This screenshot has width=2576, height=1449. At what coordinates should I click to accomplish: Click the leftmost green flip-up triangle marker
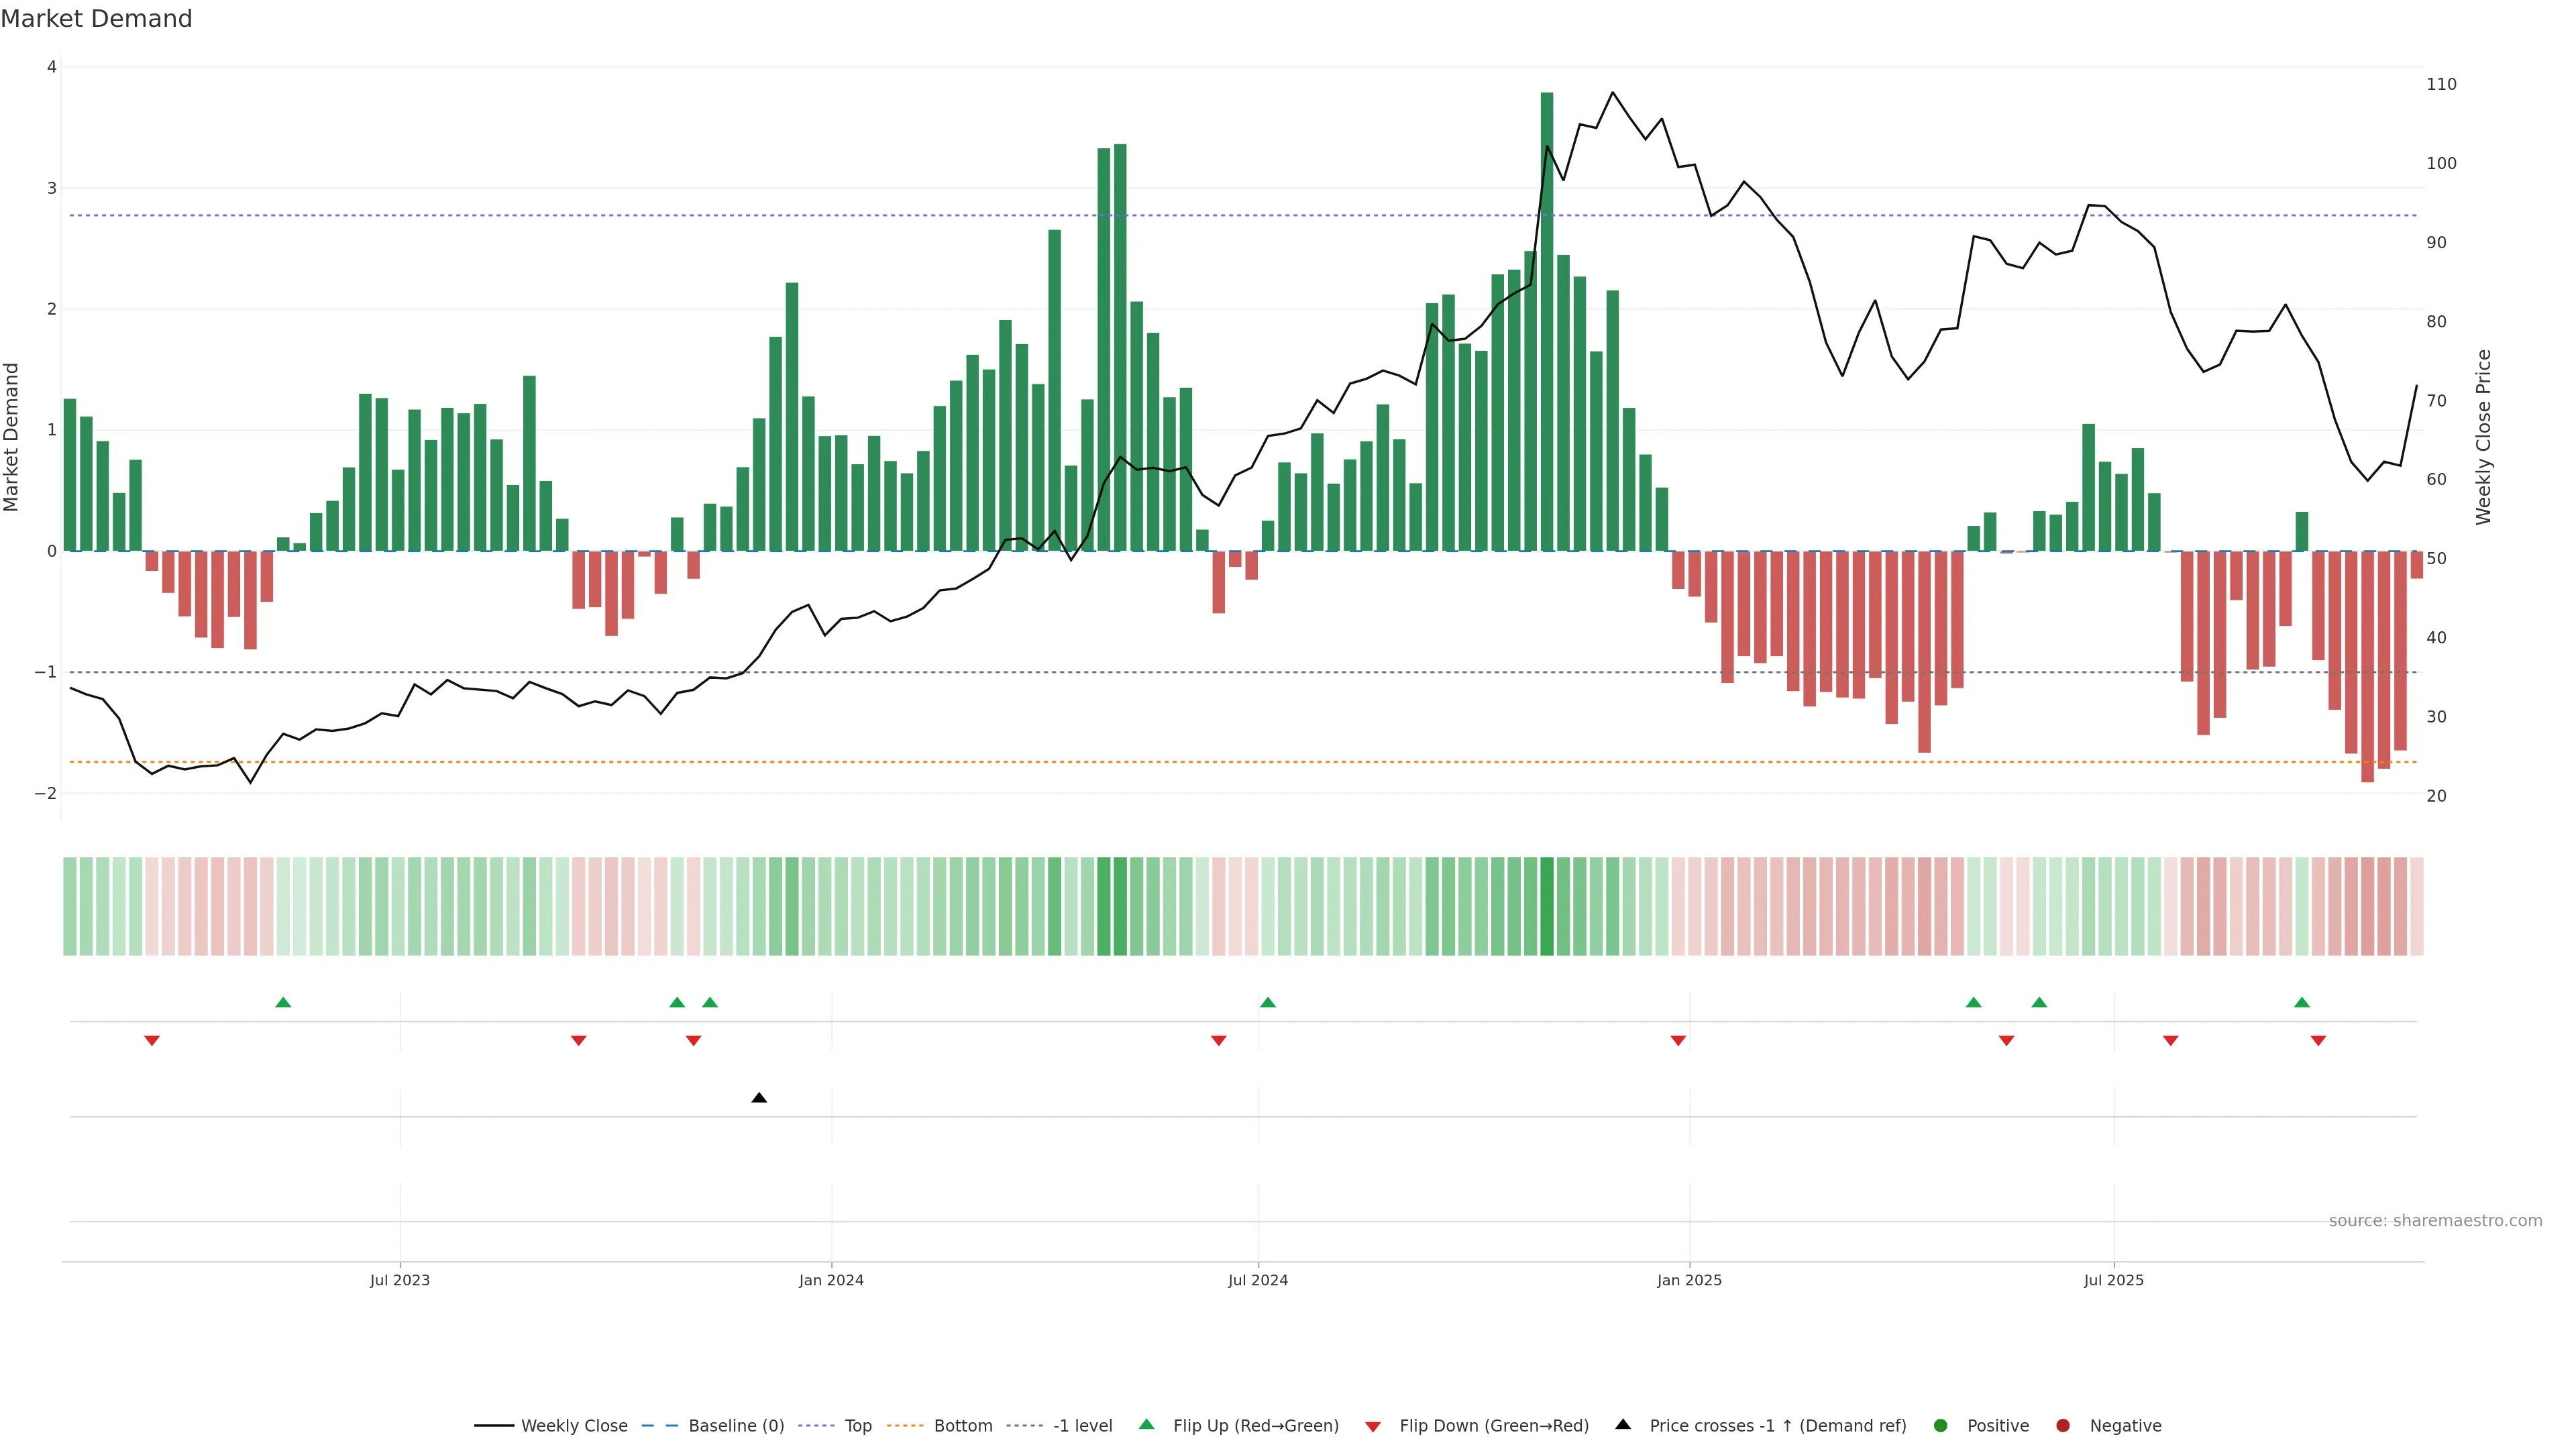[x=283, y=1002]
